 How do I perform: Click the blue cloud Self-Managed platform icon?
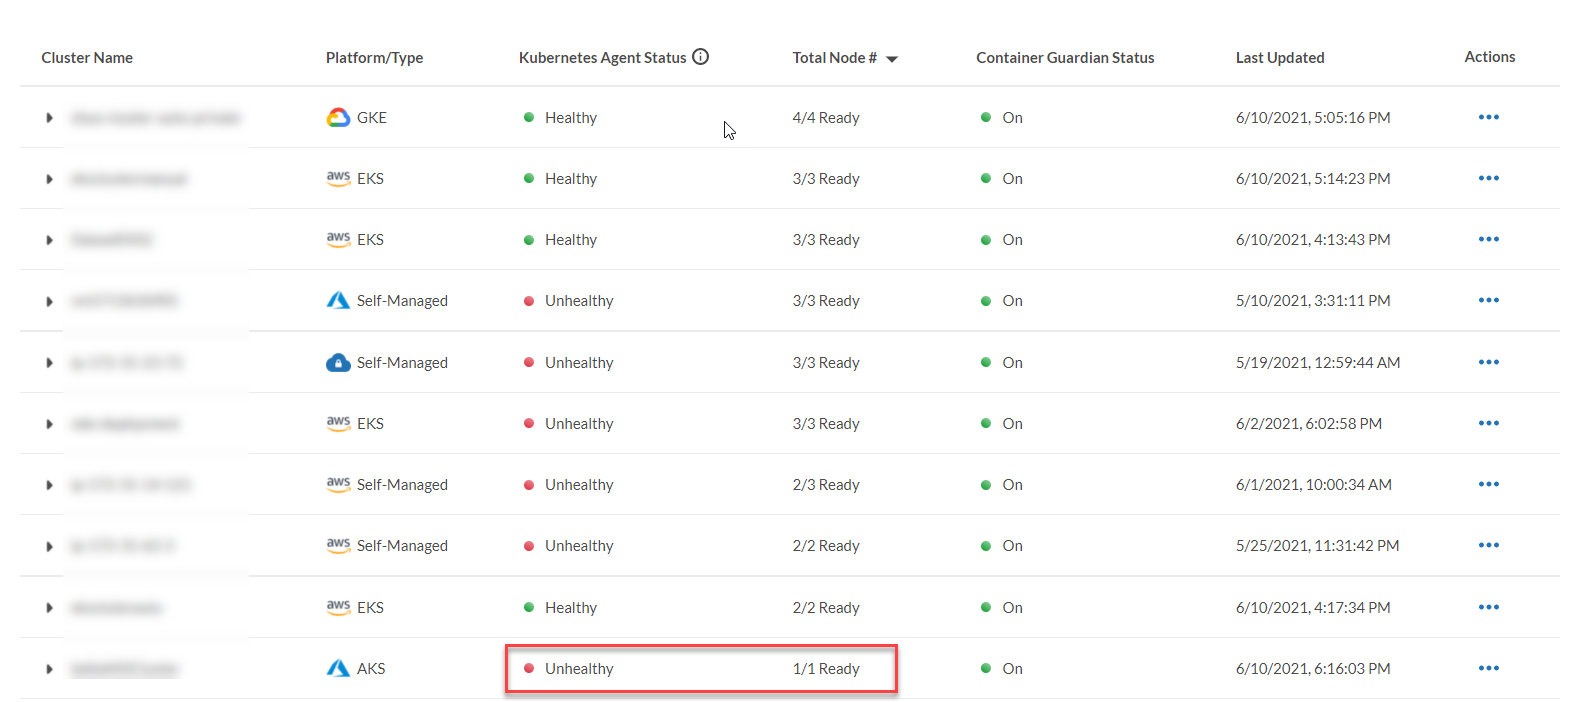pyautogui.click(x=338, y=362)
